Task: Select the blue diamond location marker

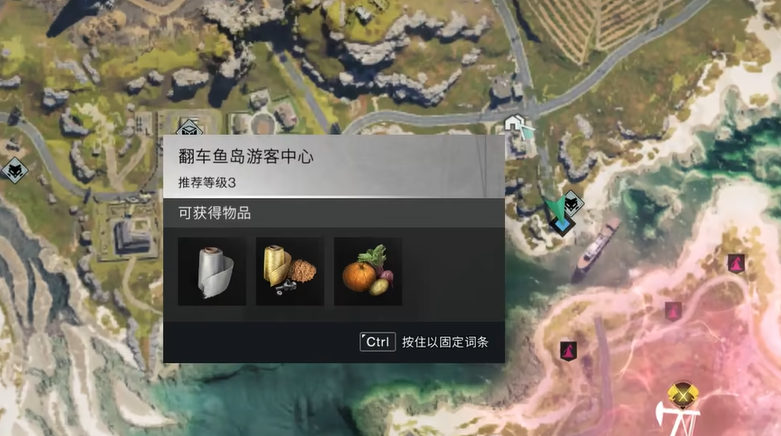Action: point(562,225)
